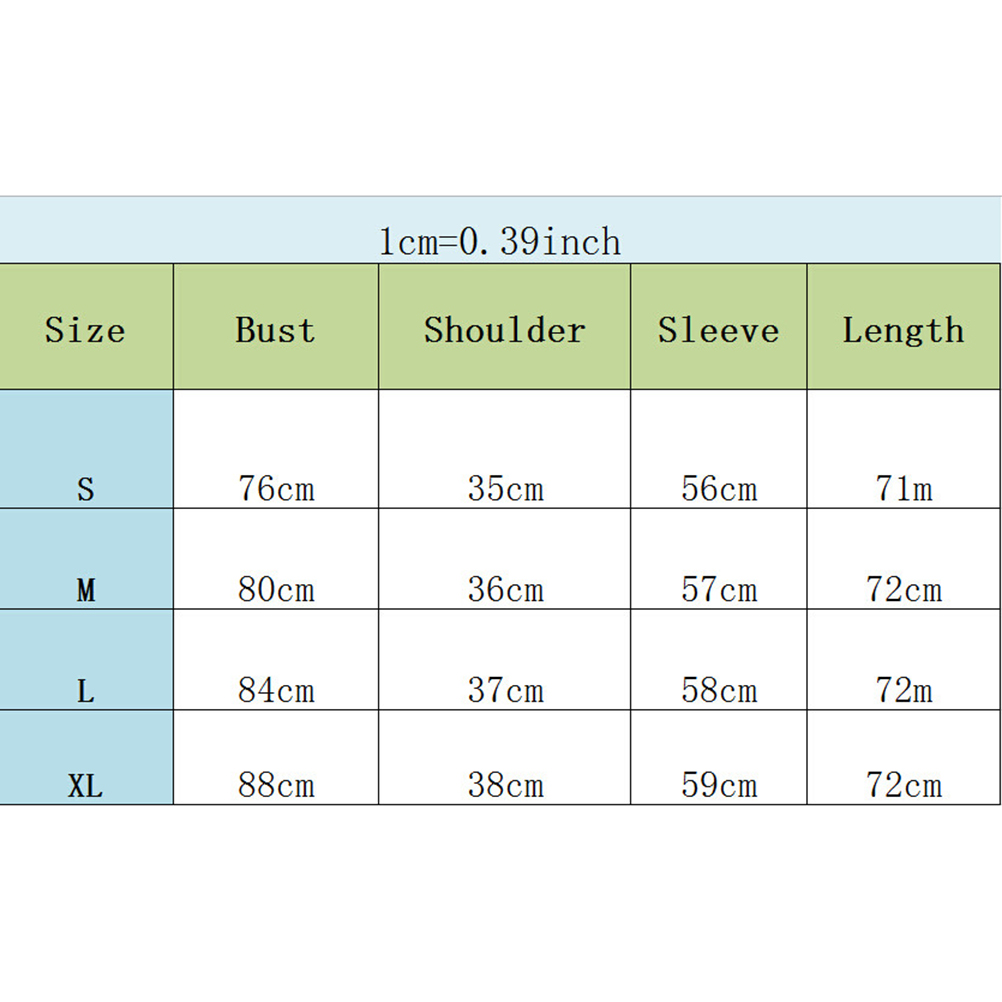
Task: Select the M size row label
Action: [86, 590]
